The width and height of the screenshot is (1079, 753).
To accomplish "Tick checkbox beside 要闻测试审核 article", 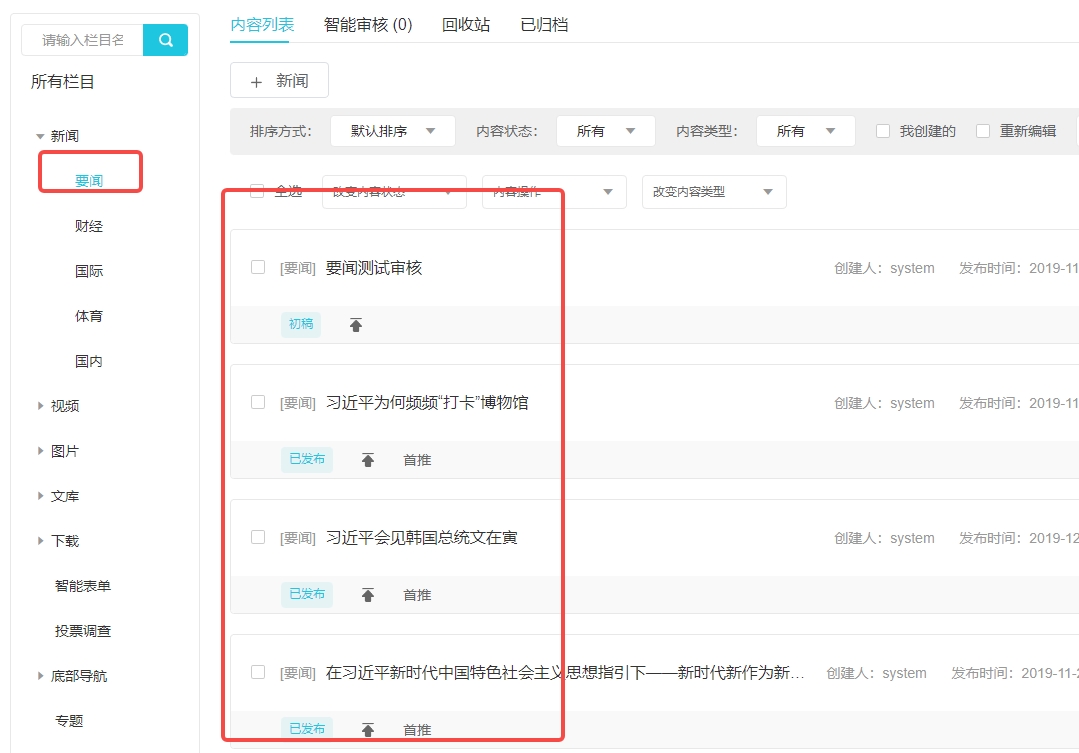I will pyautogui.click(x=258, y=267).
